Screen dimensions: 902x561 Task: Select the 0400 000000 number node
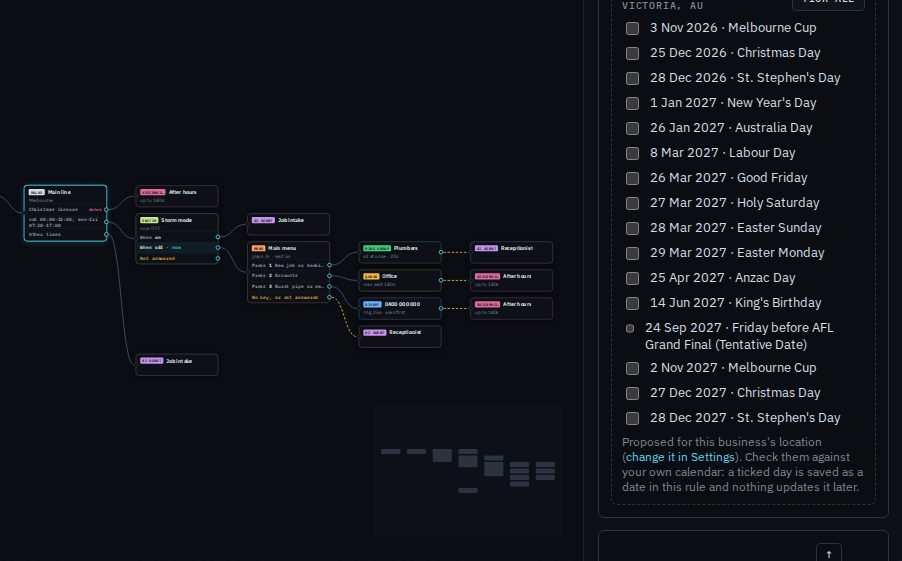coord(400,308)
